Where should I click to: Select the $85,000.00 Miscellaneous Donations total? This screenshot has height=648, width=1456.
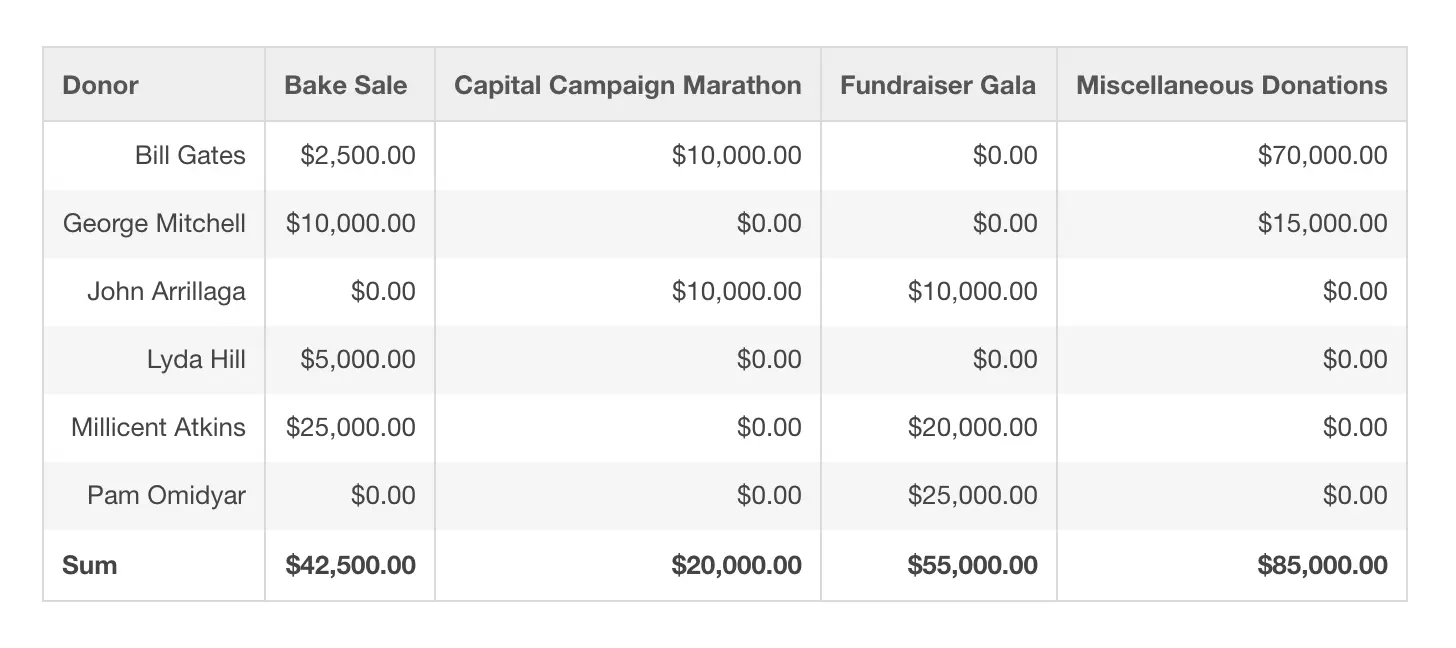pos(1322,565)
